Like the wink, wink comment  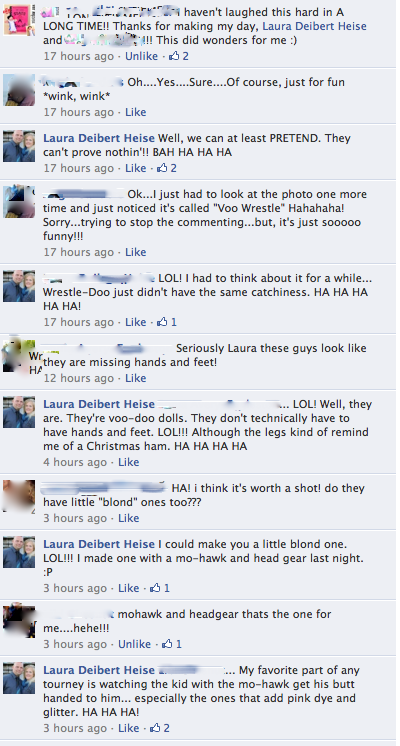click(x=136, y=112)
